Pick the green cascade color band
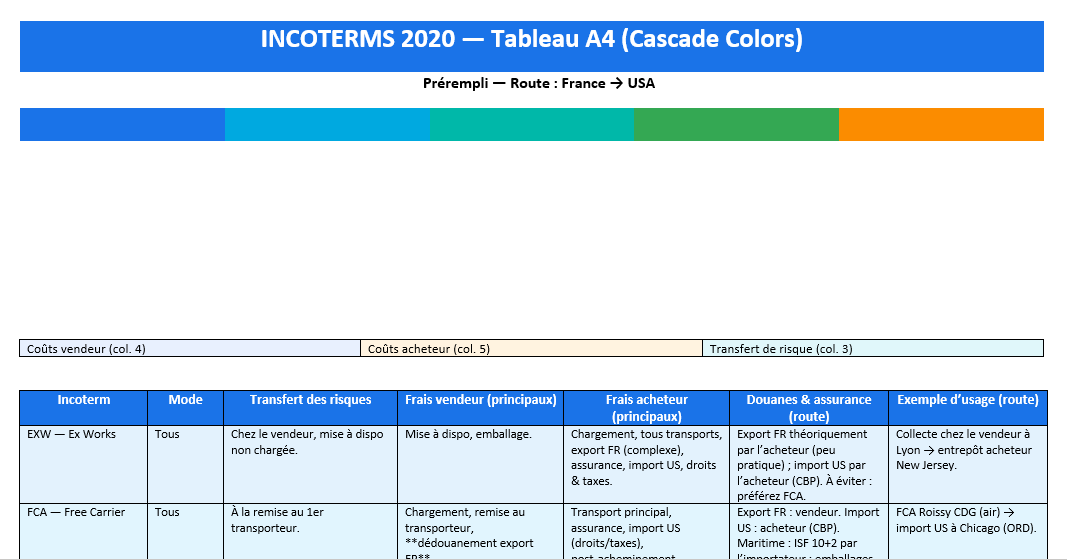This screenshot has width=1067, height=560. [x=736, y=124]
